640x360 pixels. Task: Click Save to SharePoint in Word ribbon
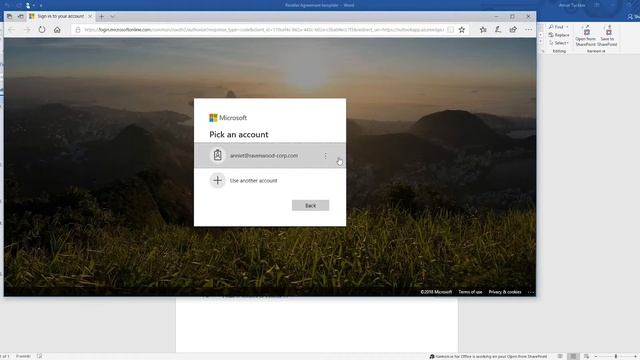[x=608, y=36]
